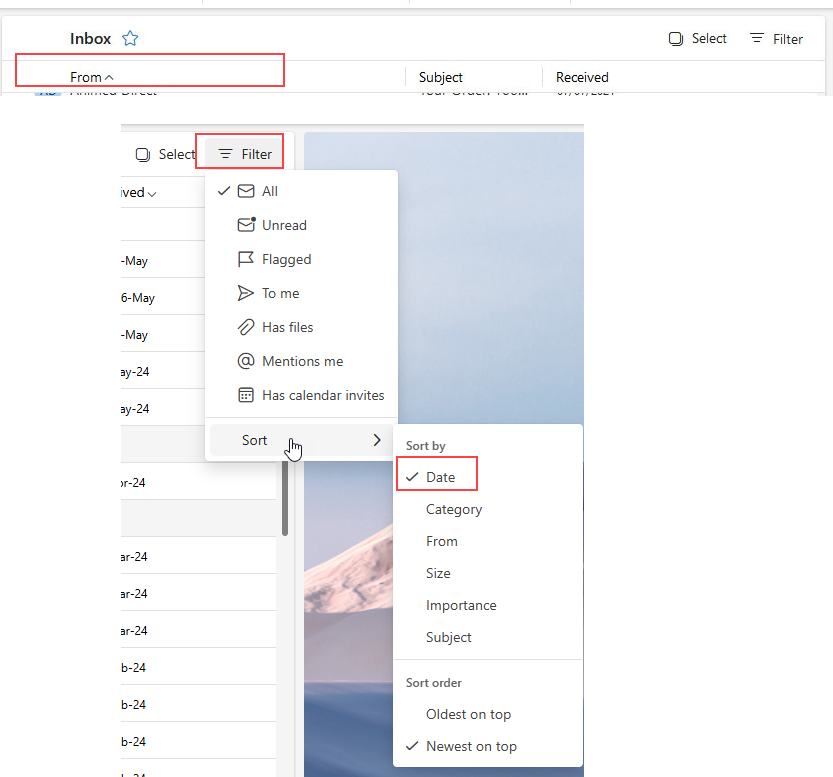Click the envelope icon next to All
Screen dimensions: 833x777
[246, 191]
